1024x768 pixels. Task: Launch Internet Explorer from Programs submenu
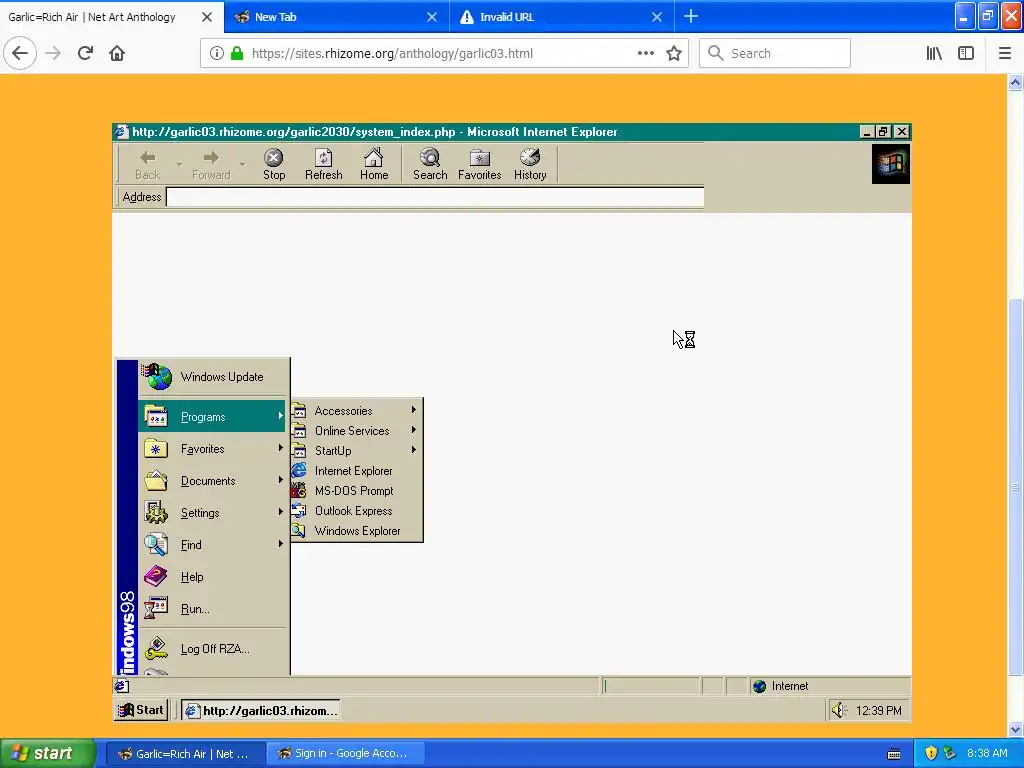356,471
